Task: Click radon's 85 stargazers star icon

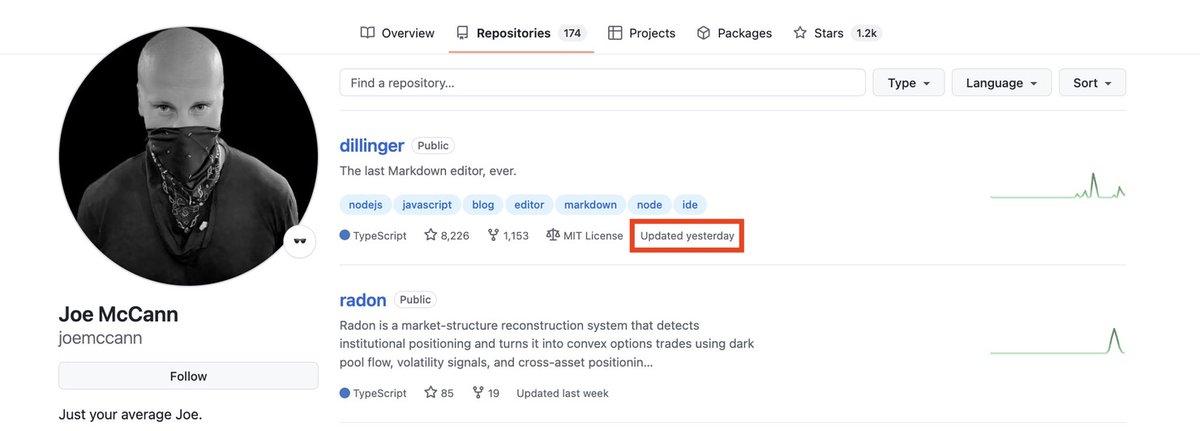Action: tap(431, 393)
